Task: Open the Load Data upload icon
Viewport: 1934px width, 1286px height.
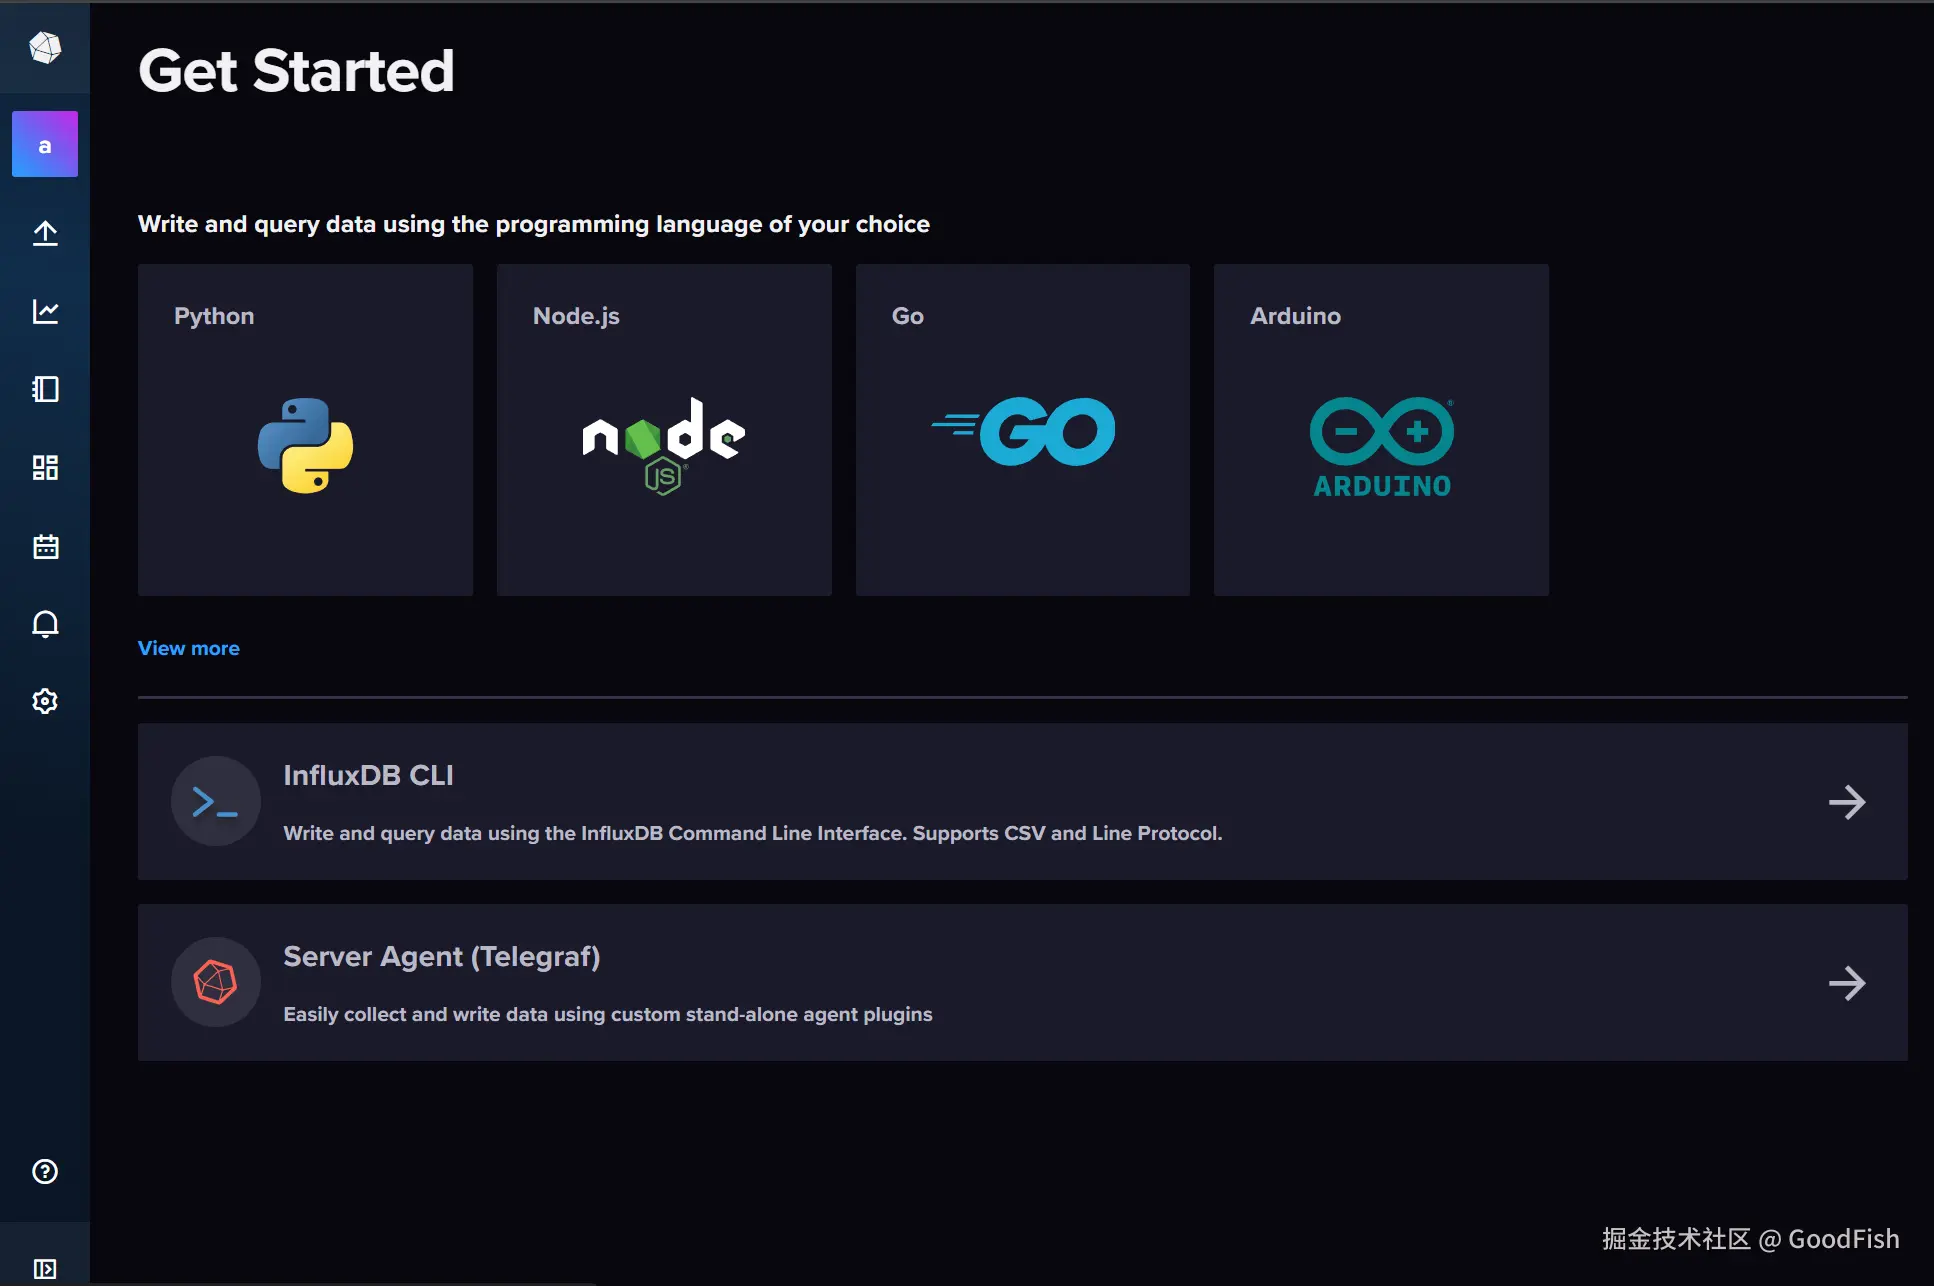Action: click(45, 233)
